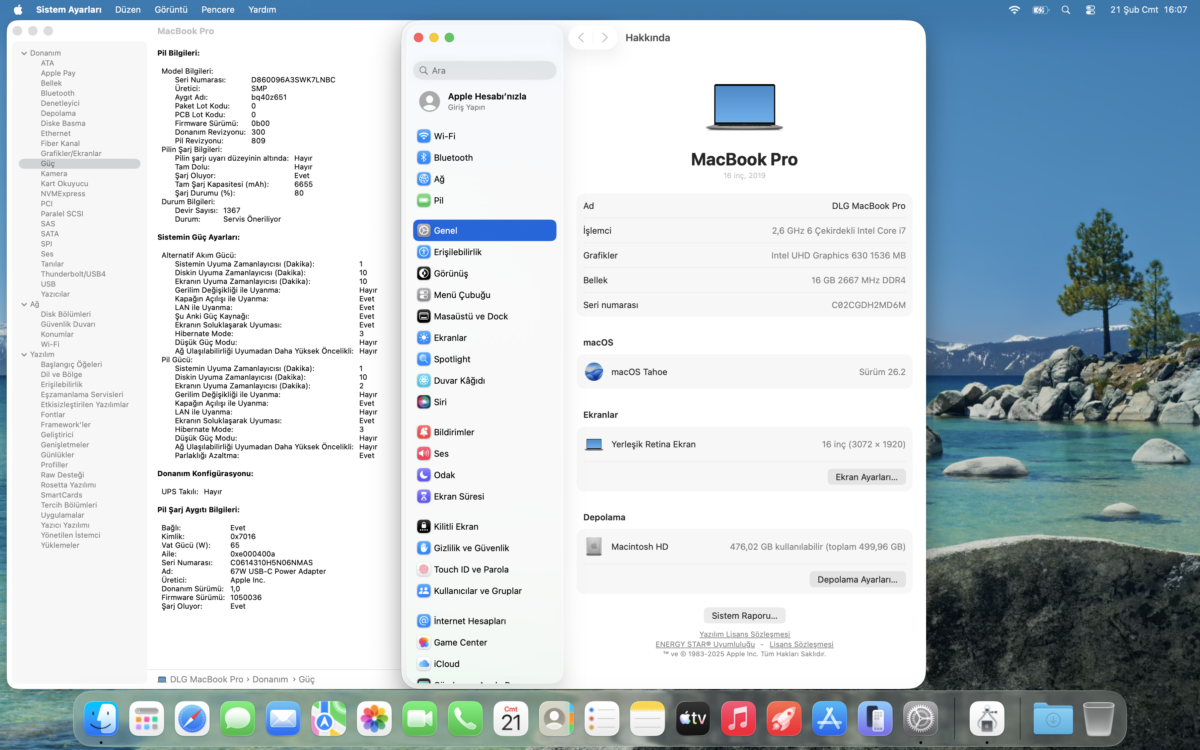
Task: Select Genel in the settings sidebar
Action: [484, 230]
